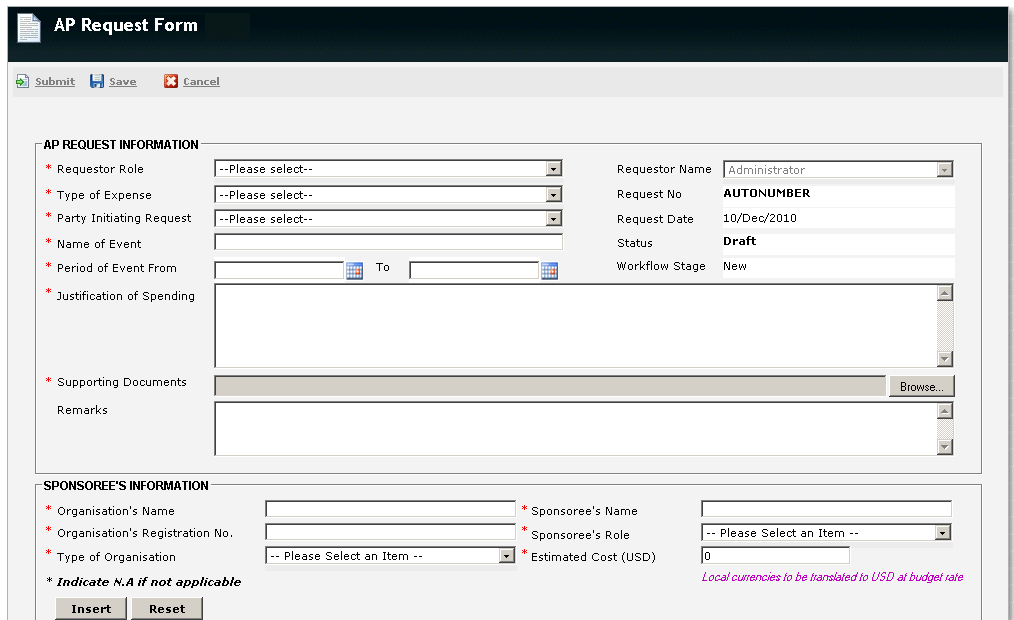Click the Indicate N.A if not applicable note
Screen dimensions: 1014x620
click(x=144, y=582)
